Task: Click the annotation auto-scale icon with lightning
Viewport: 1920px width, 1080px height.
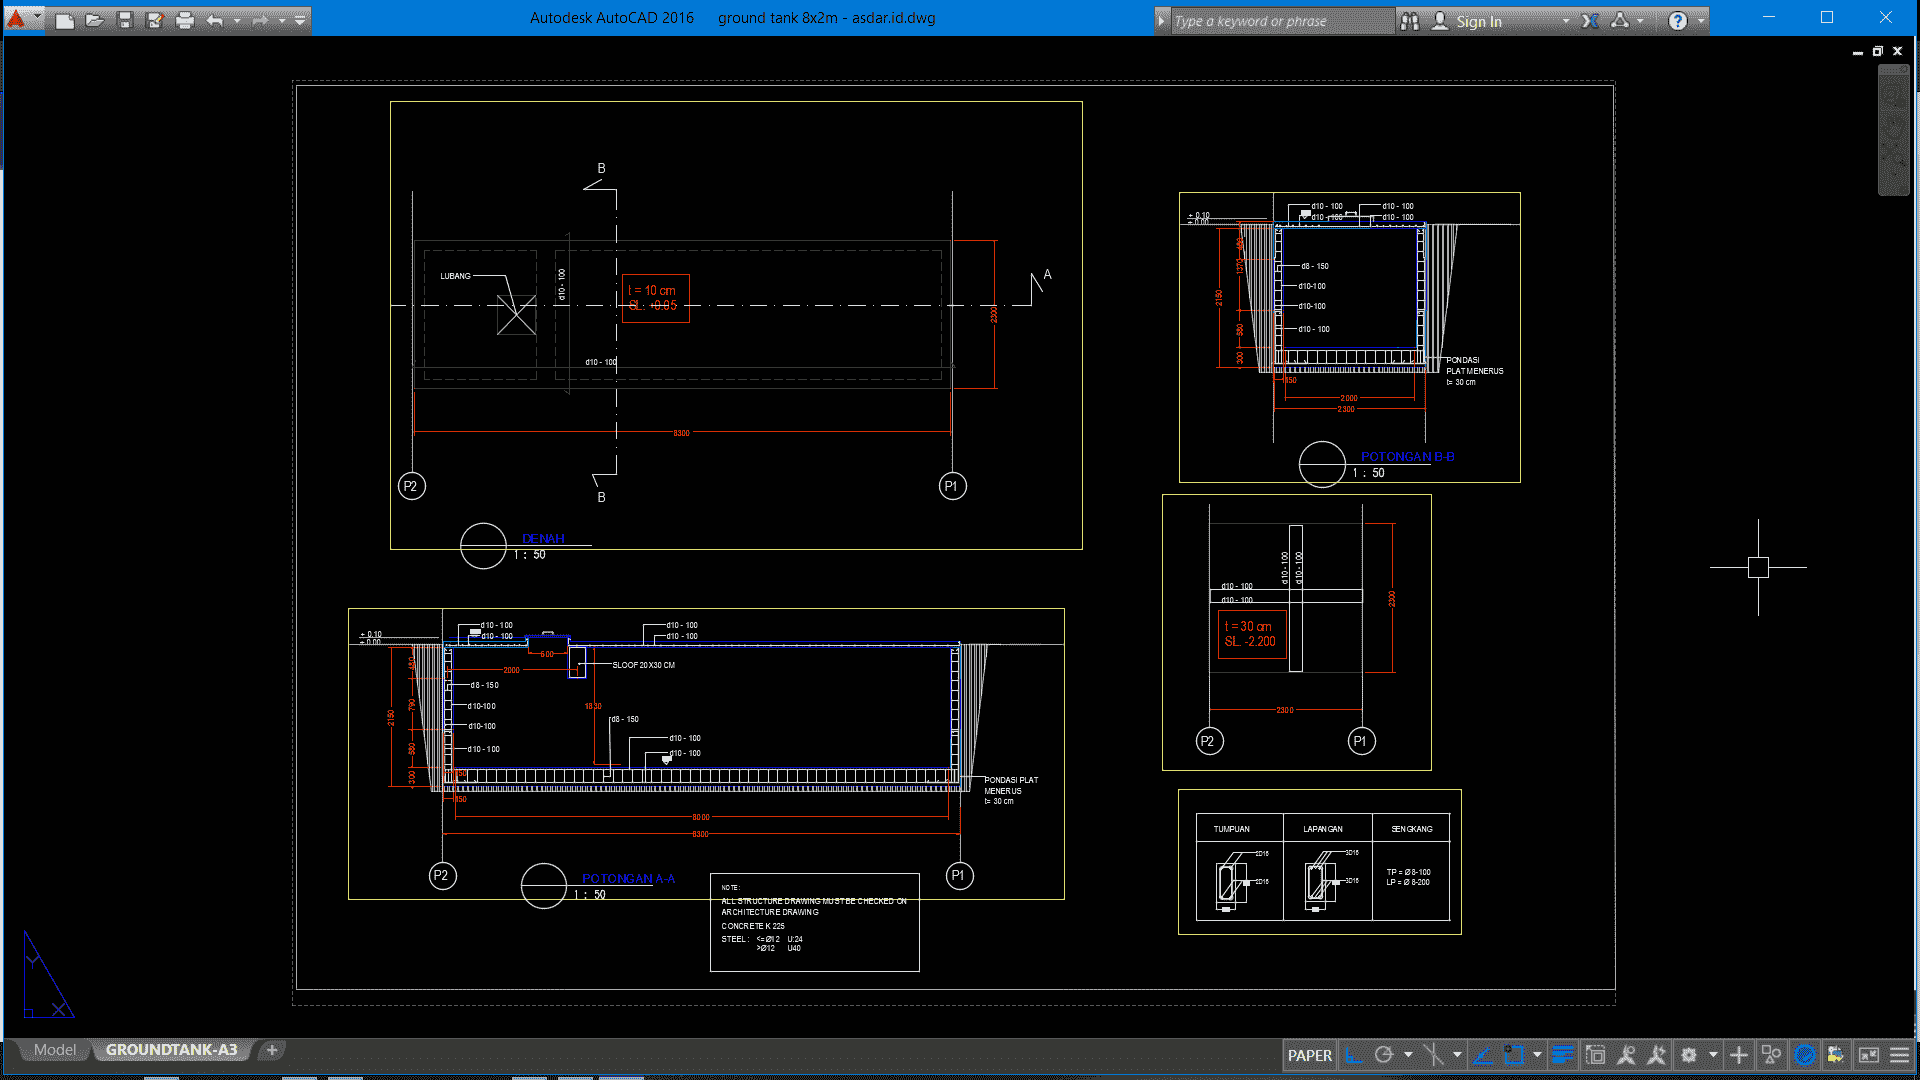Action: tap(1657, 1055)
